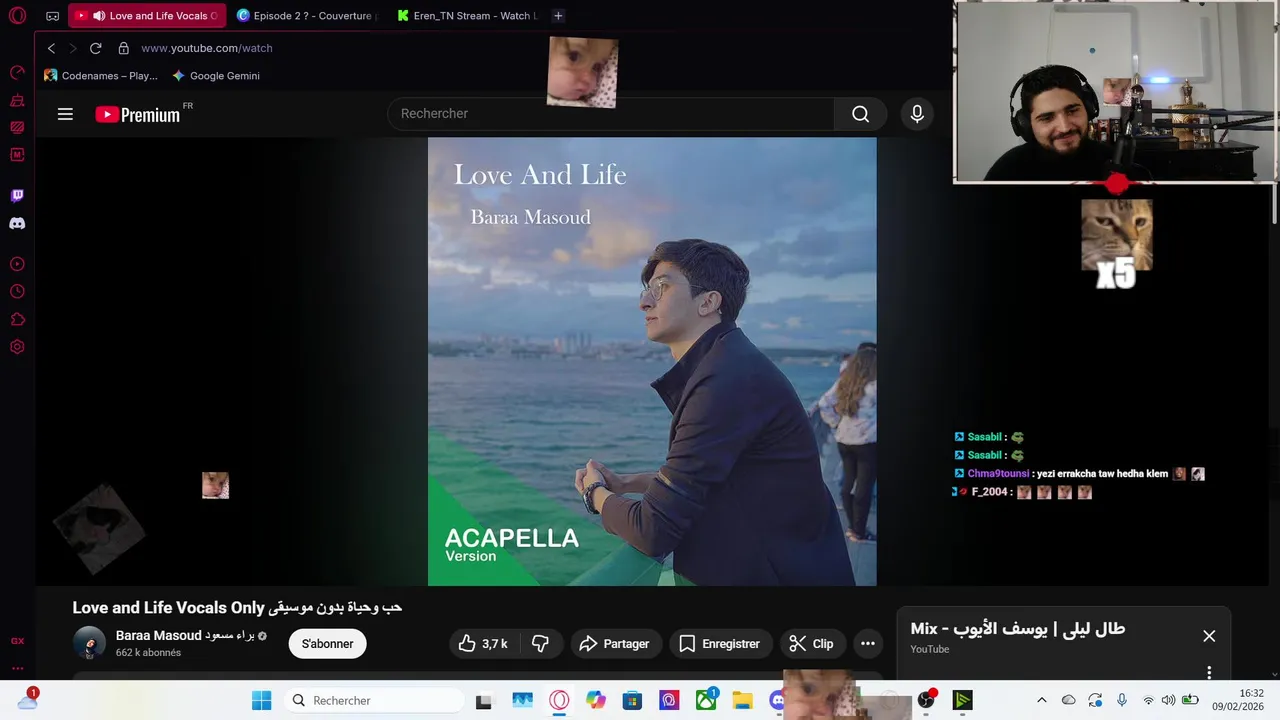Open GX Control speedometer in sidebar
Screen dimensions: 1280x720
coord(17,72)
